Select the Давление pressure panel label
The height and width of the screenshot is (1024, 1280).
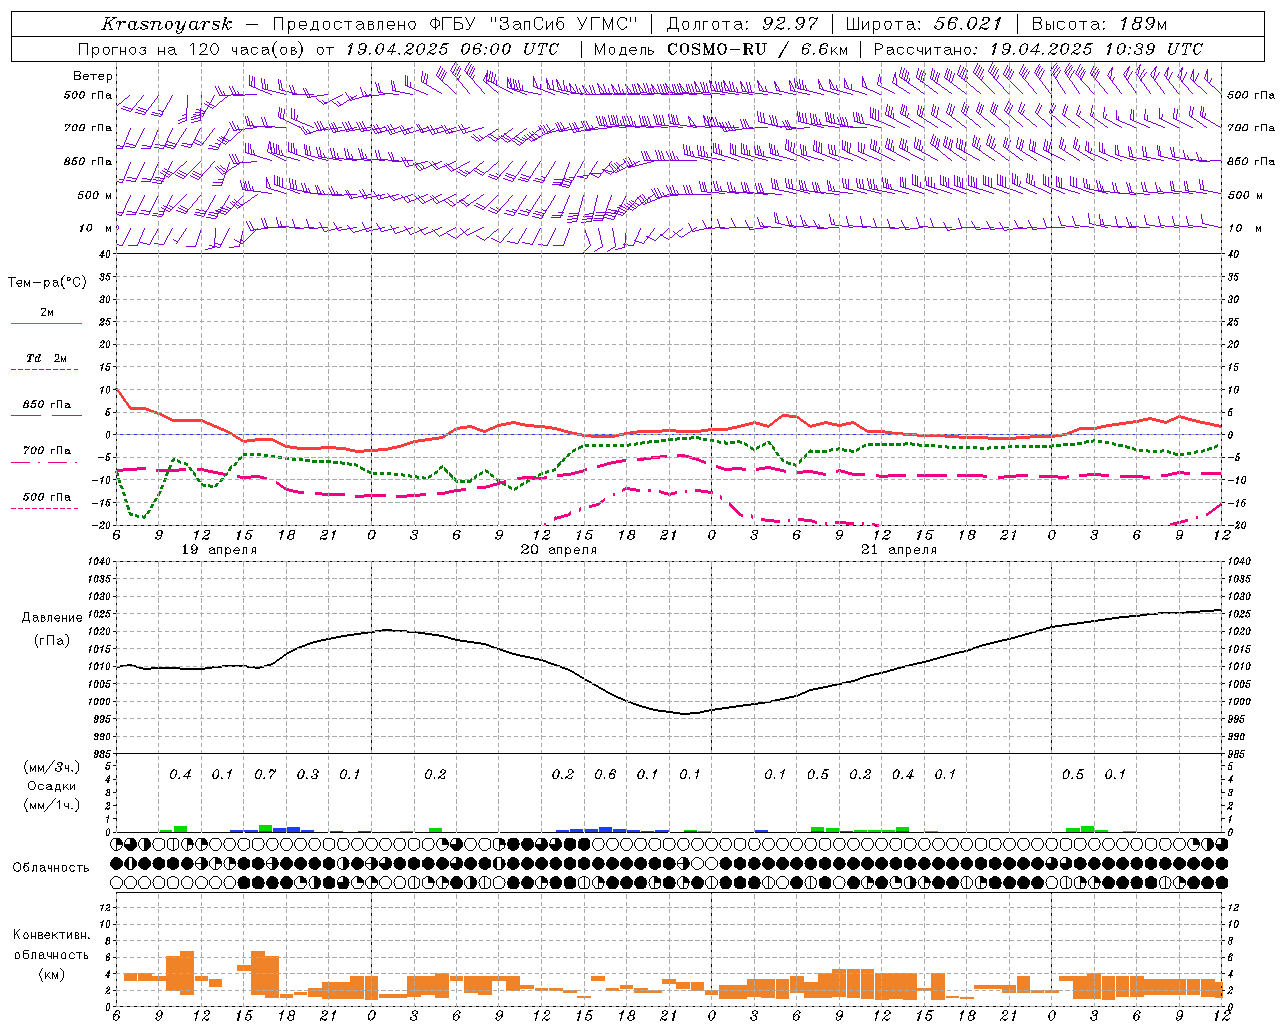point(52,618)
